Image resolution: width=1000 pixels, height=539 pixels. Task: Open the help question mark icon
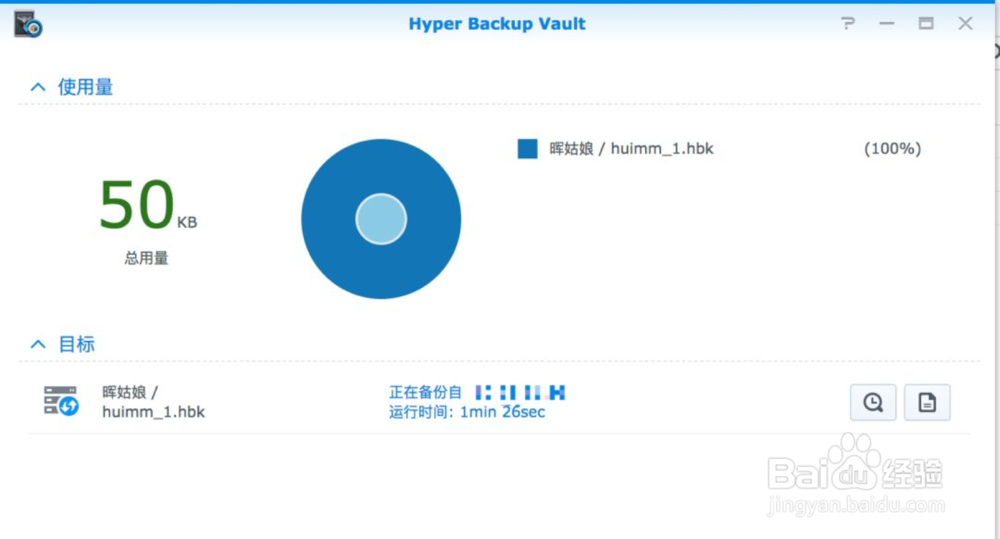[848, 24]
